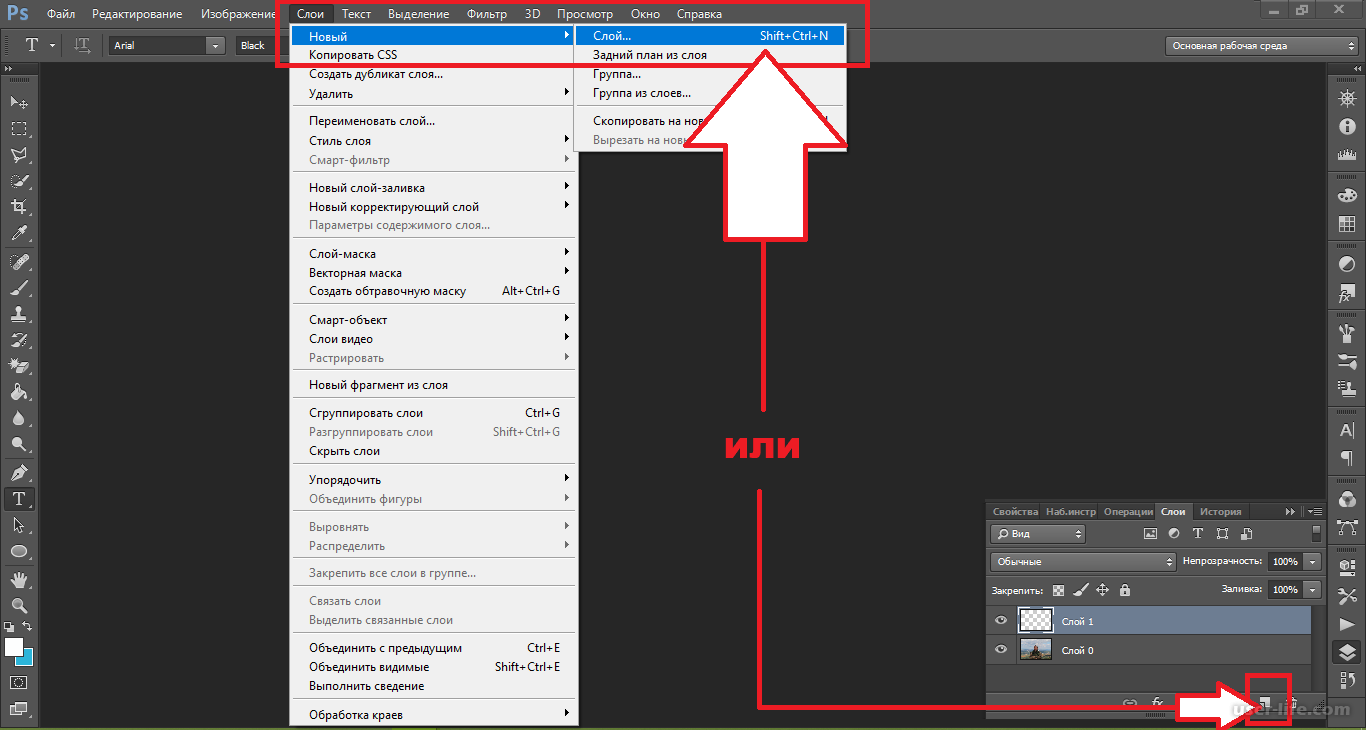Screen dimensions: 1366x730
Task: Select the Polygonal Lasso tool
Action: point(19,155)
